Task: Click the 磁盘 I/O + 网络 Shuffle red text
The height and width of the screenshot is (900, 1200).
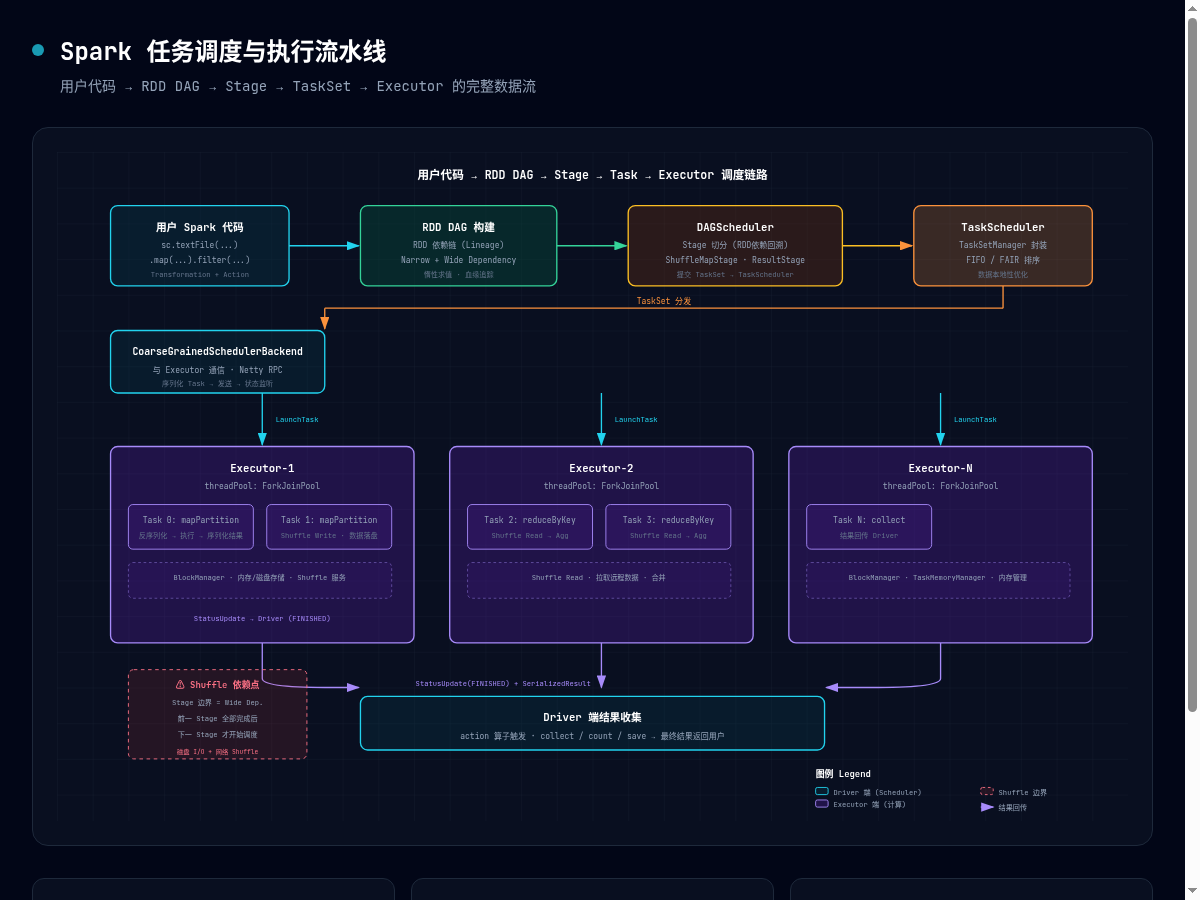Action: point(217,751)
